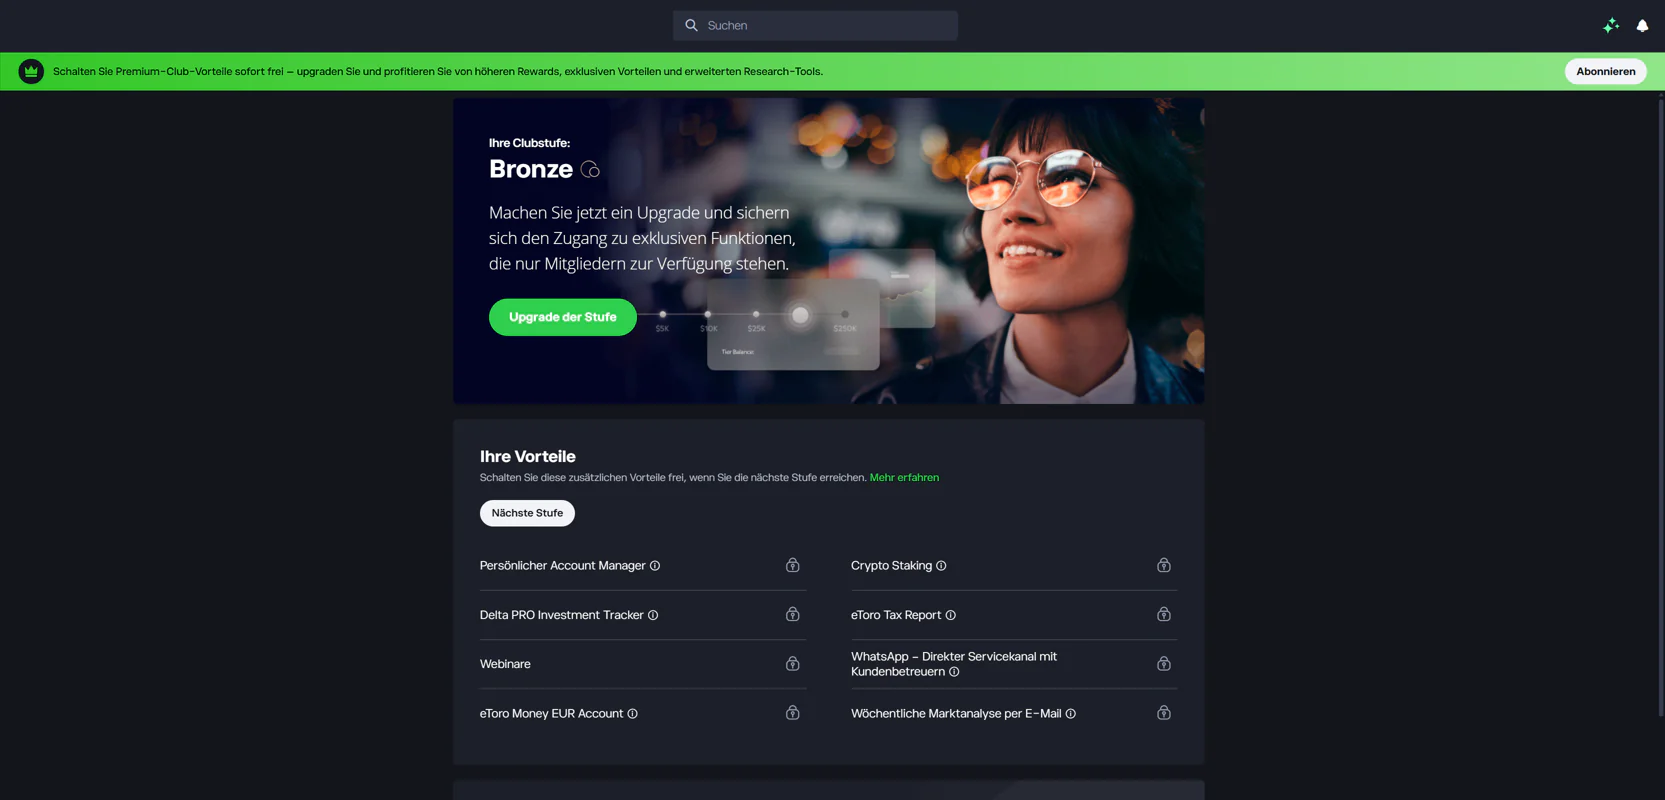Click the search magnifier icon
This screenshot has height=800, width=1665.
click(x=691, y=25)
